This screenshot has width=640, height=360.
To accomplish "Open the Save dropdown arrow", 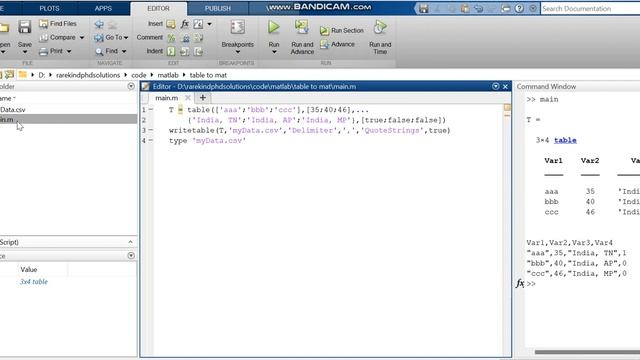I will [x=24, y=52].
